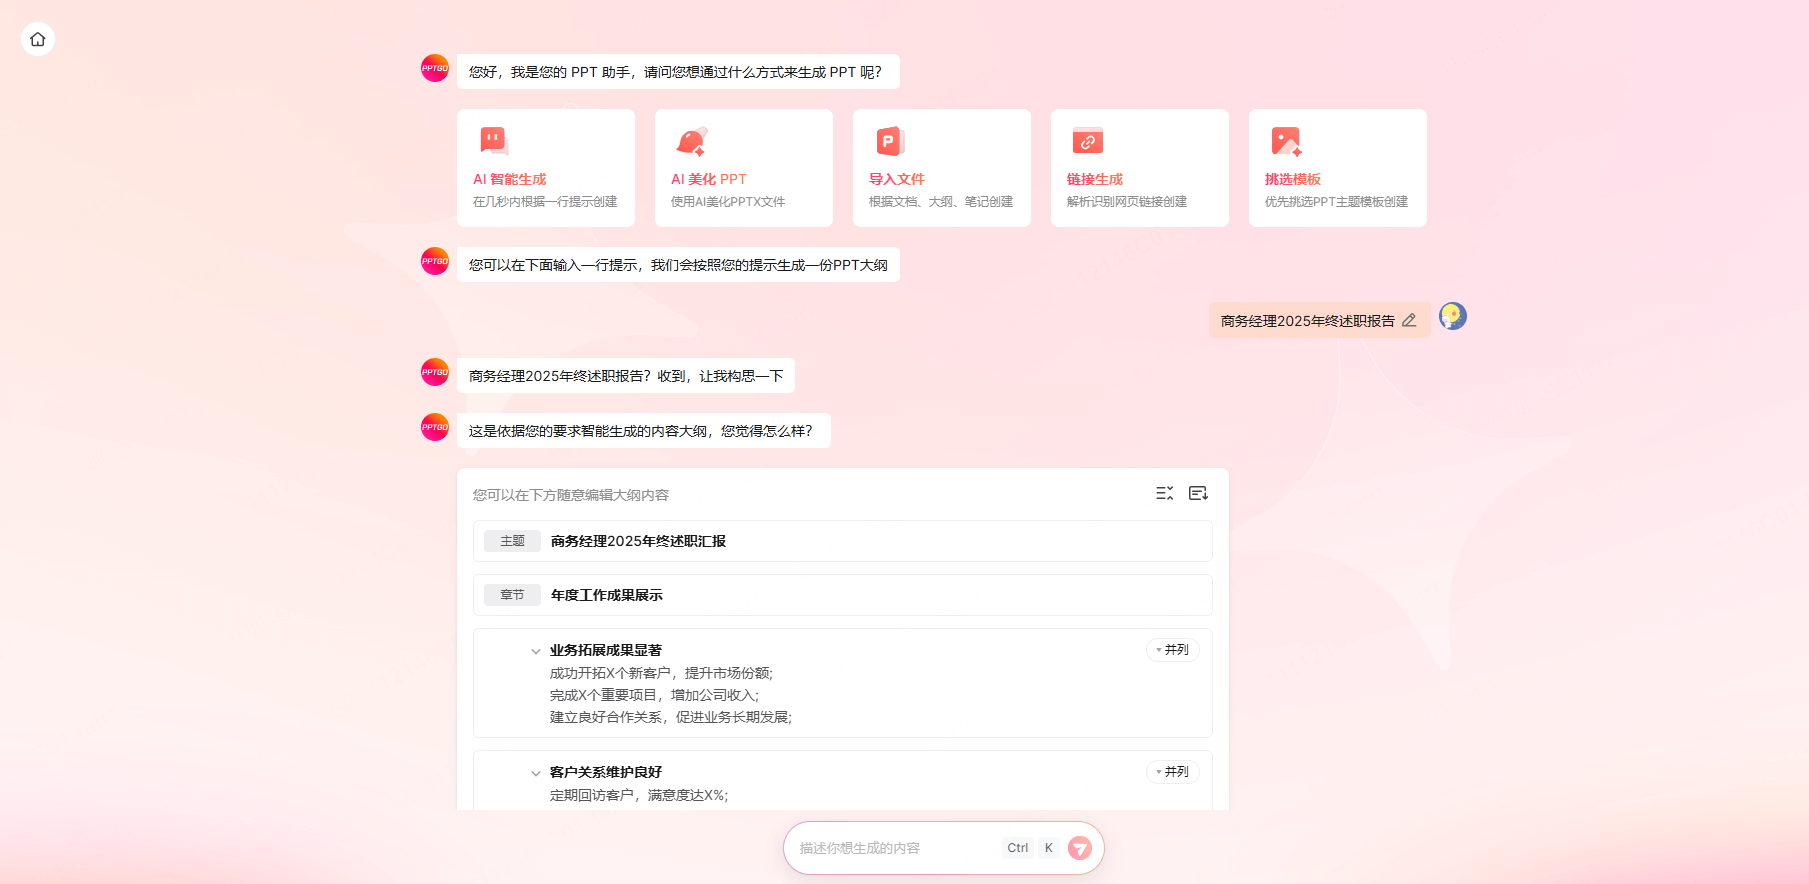The height and width of the screenshot is (884, 1809).
Task: Choose the 导入文件 option card
Action: click(x=942, y=168)
